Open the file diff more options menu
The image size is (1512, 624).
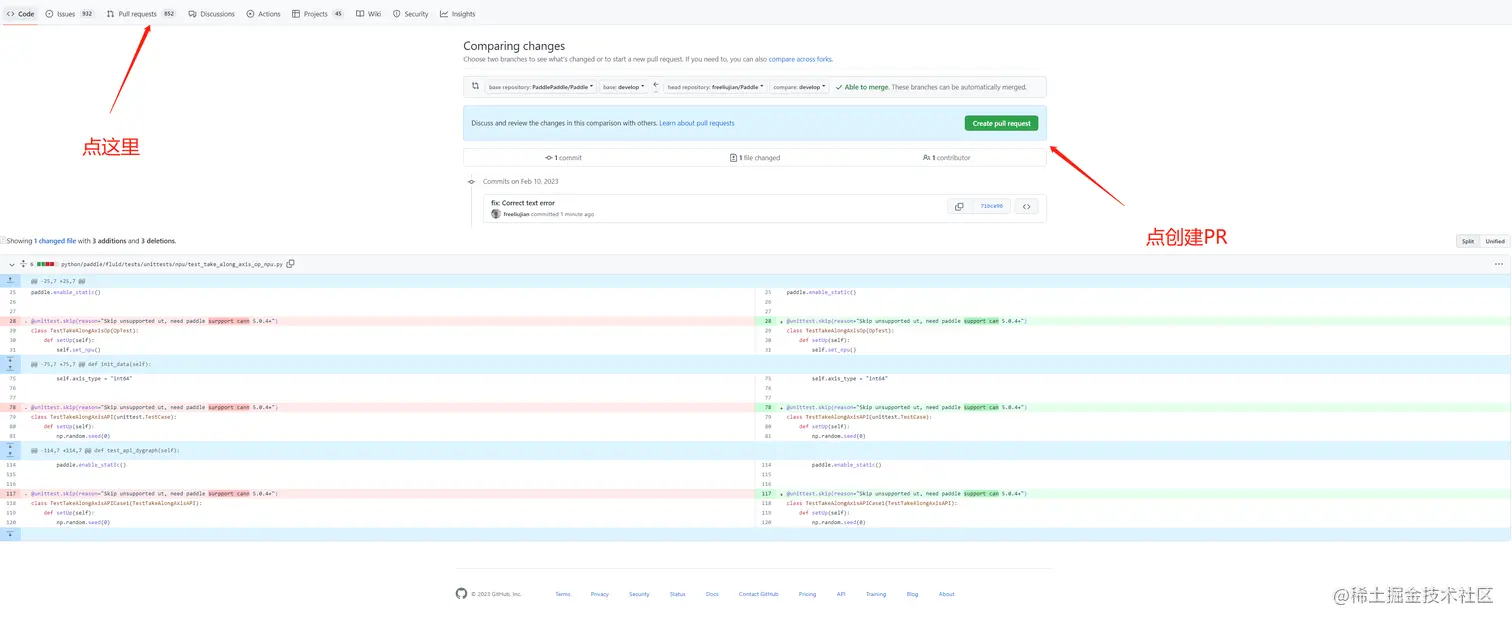click(x=1498, y=264)
